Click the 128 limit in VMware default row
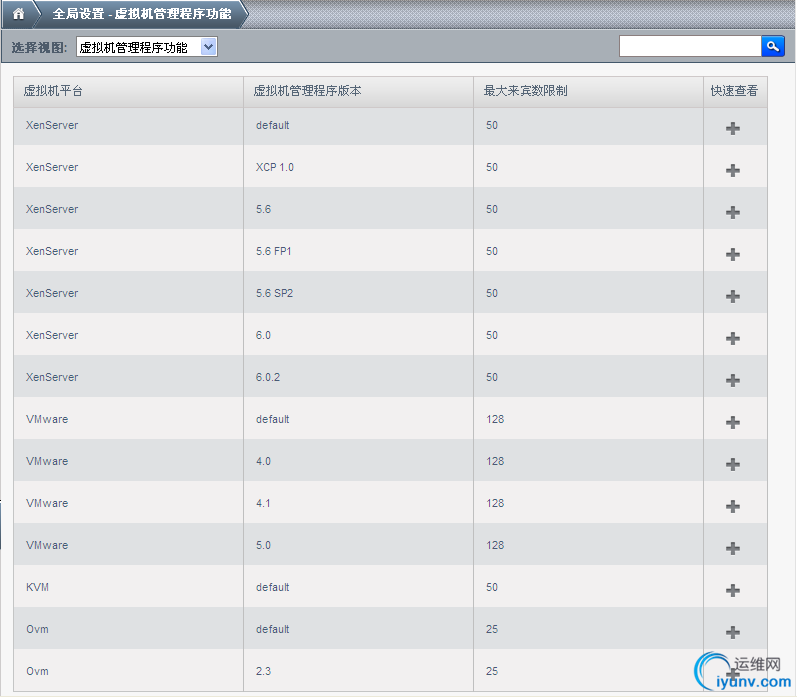The width and height of the screenshot is (797, 698). [x=495, y=419]
